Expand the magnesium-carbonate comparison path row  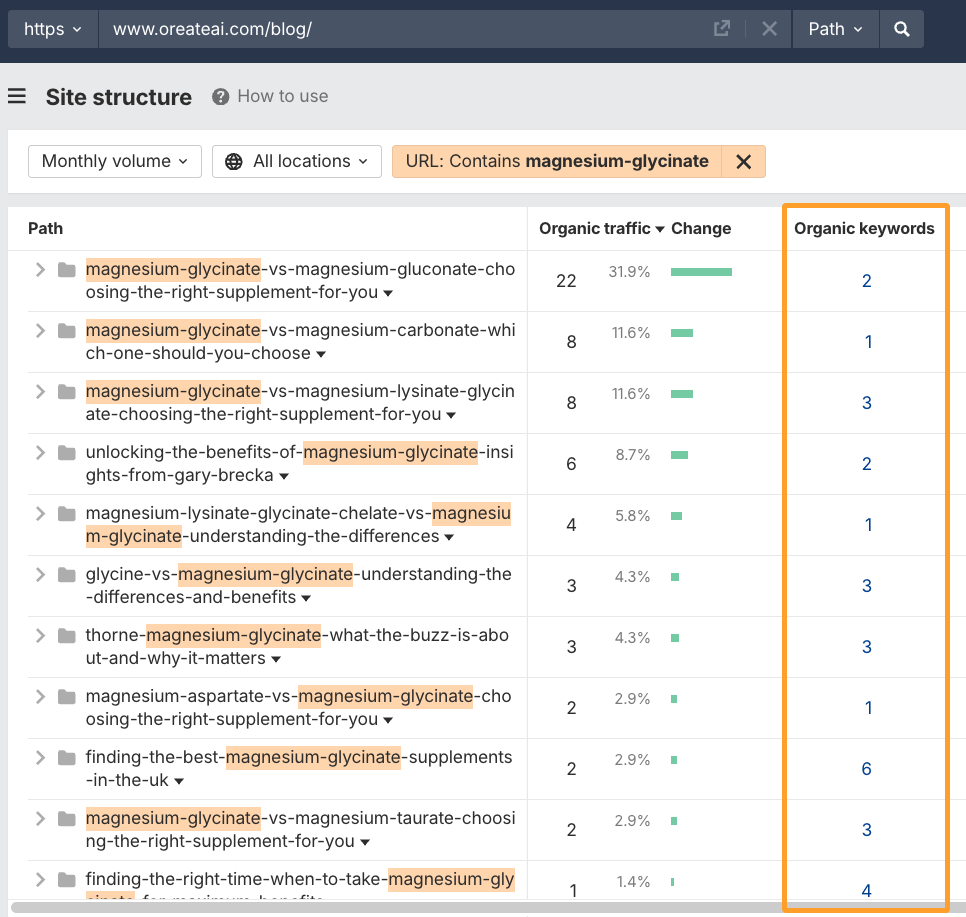click(40, 331)
